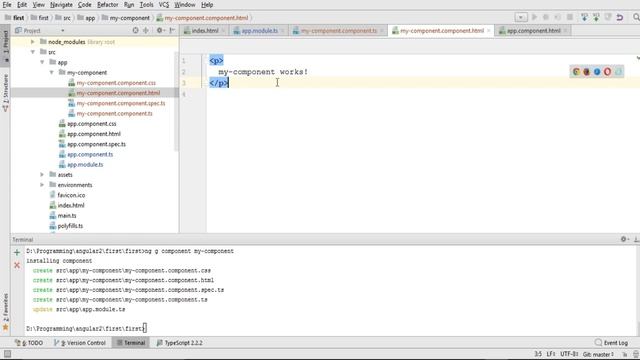This screenshot has width=640, height=360.
Task: Open the VCS menu
Action: pos(164,5)
